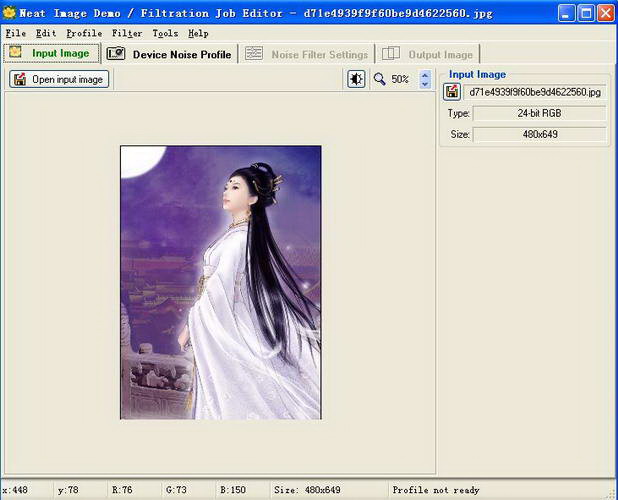Switch to the Input Image tab

coord(52,53)
